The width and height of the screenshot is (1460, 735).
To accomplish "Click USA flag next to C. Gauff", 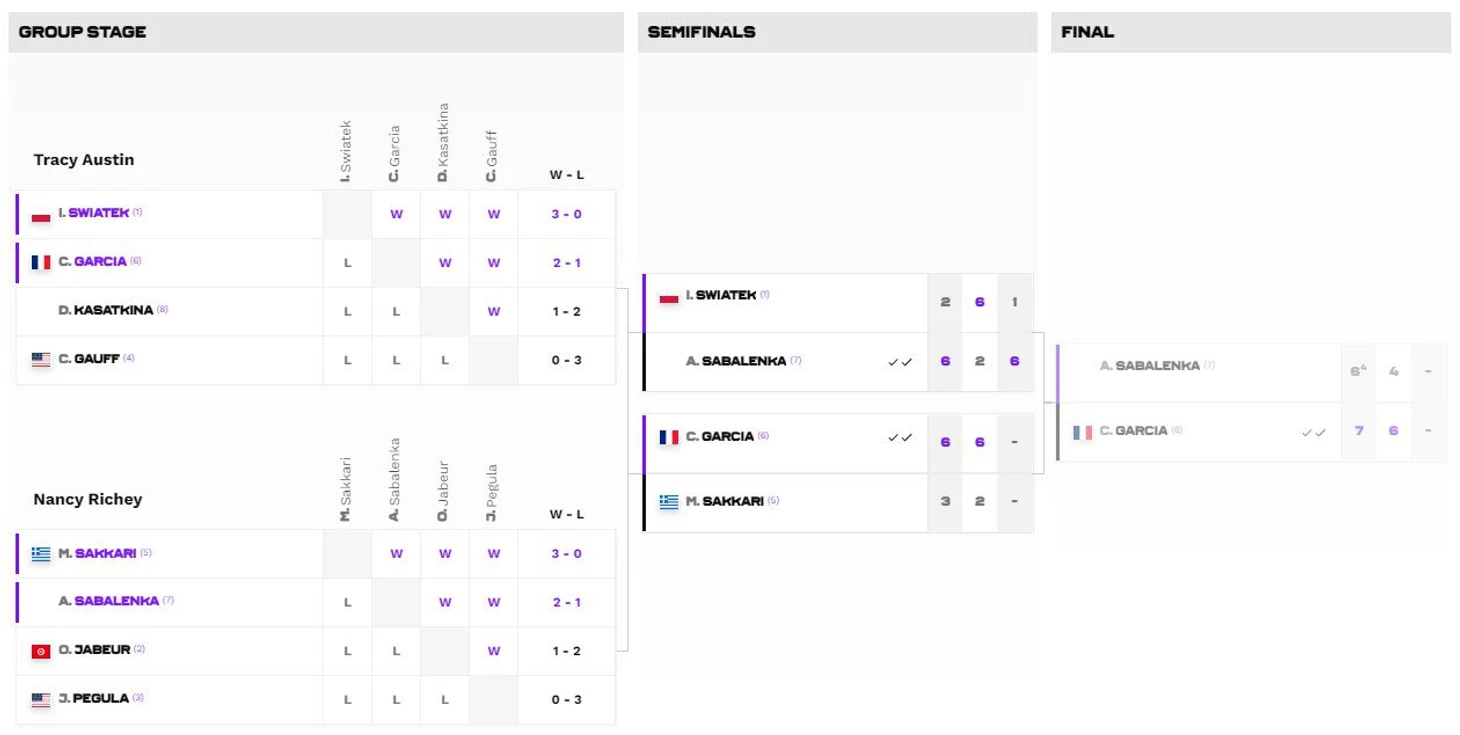I will (41, 360).
